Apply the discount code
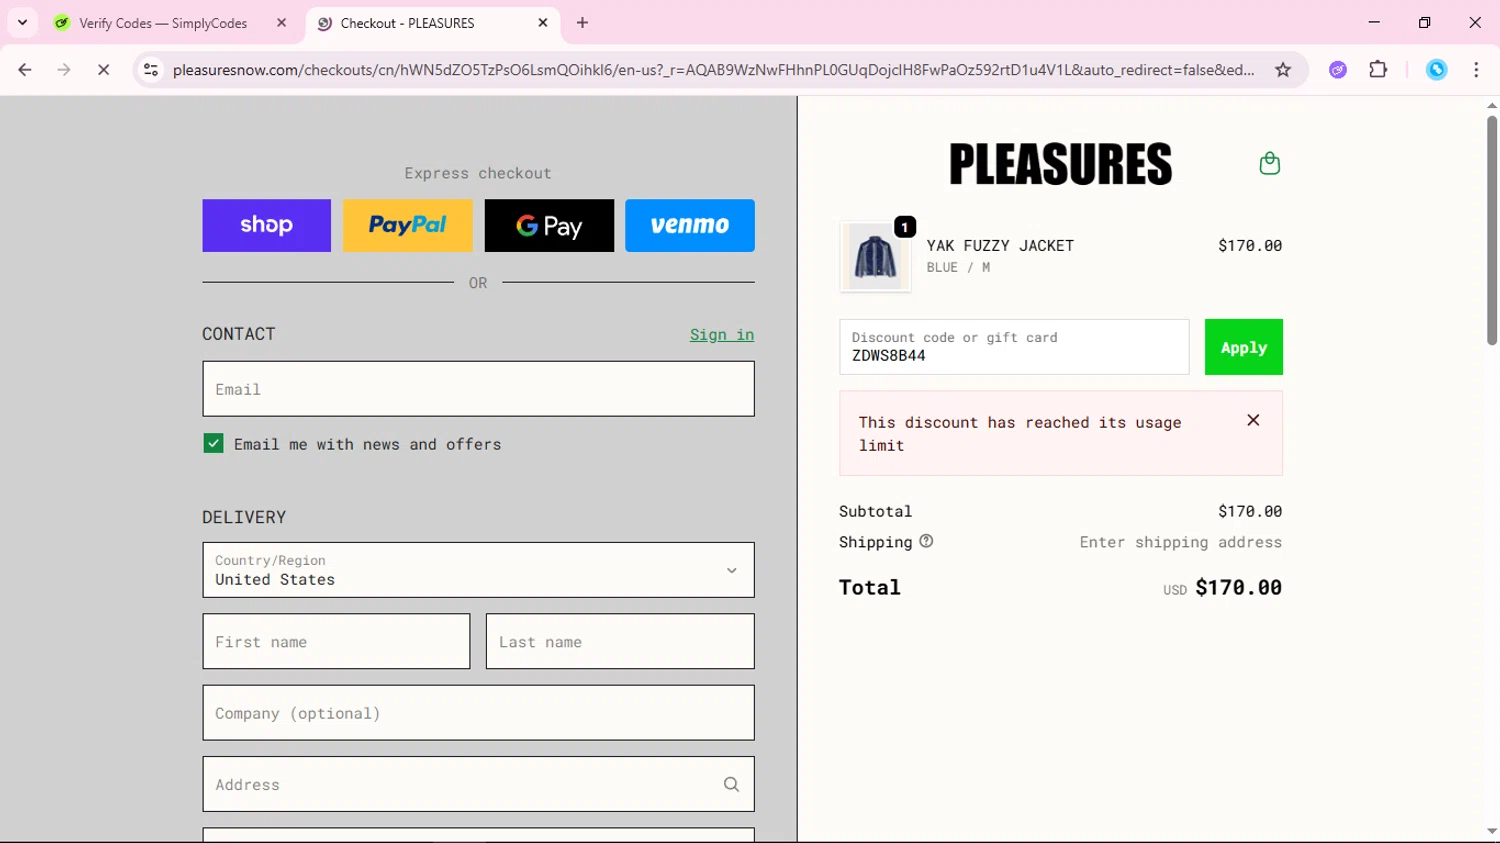Viewport: 1500px width, 843px height. click(x=1243, y=347)
